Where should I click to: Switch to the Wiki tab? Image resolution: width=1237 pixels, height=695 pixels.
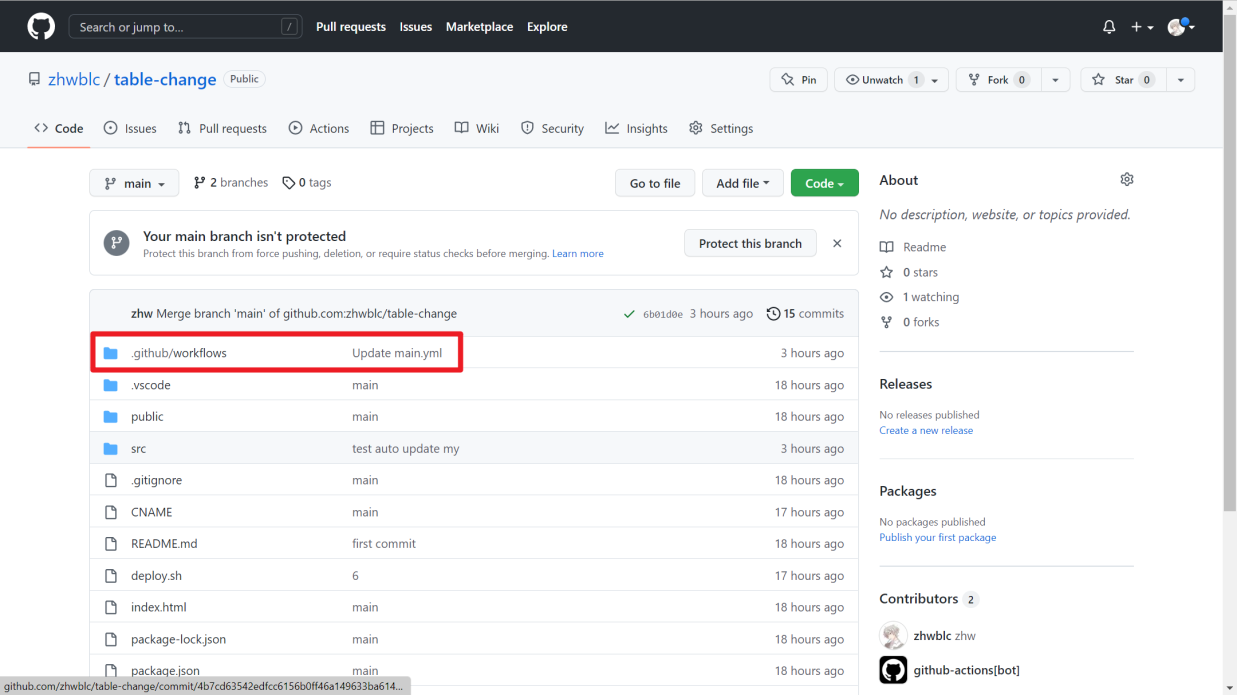[x=477, y=128]
